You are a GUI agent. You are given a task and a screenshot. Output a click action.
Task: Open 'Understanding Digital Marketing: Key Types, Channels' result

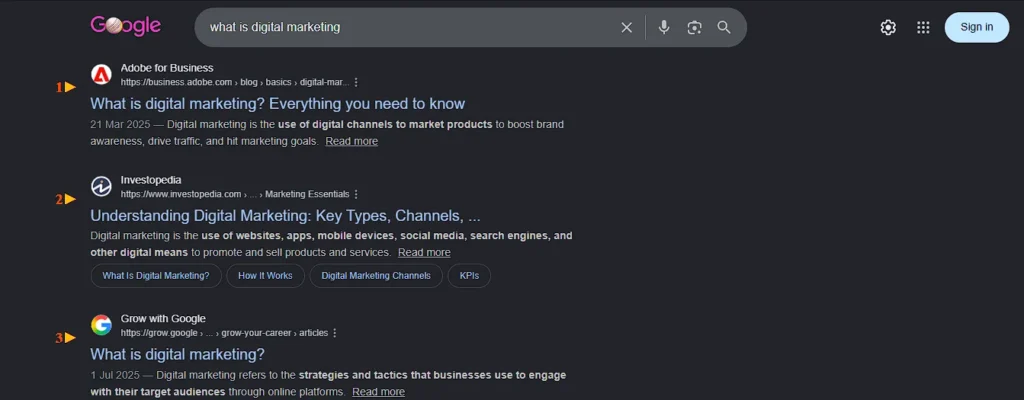(285, 216)
